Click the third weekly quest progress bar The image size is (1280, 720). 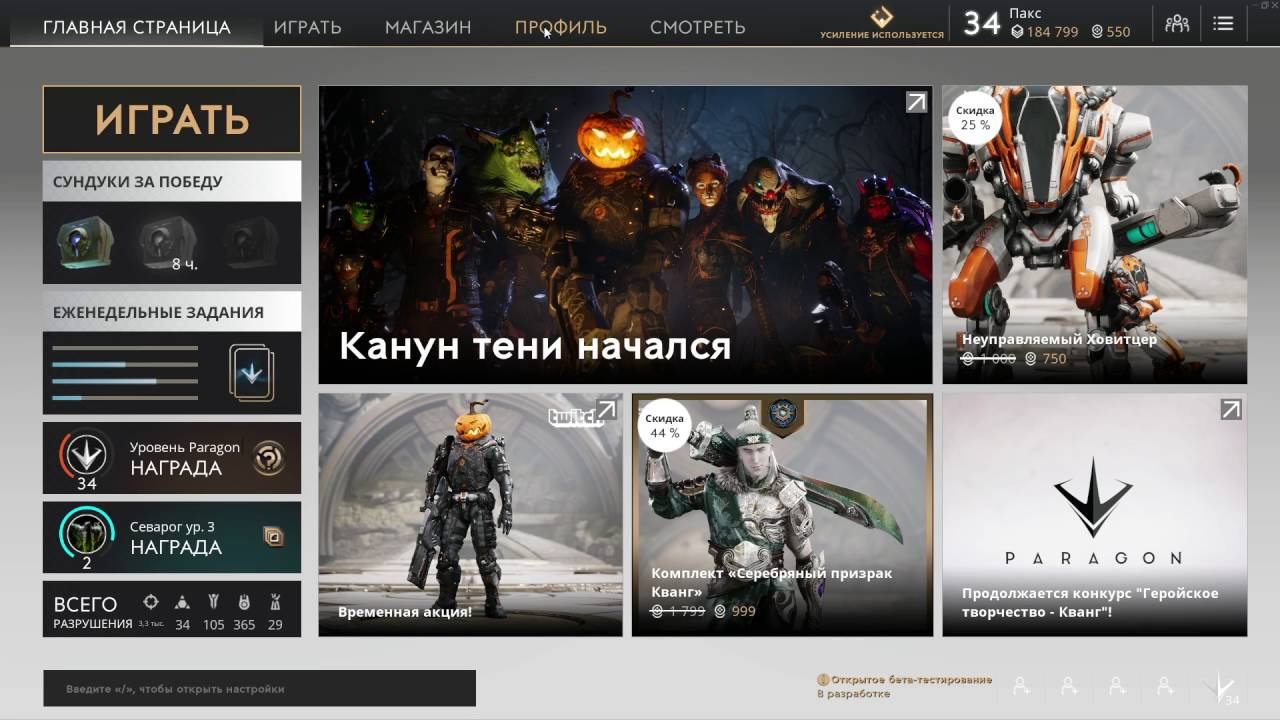[125, 382]
